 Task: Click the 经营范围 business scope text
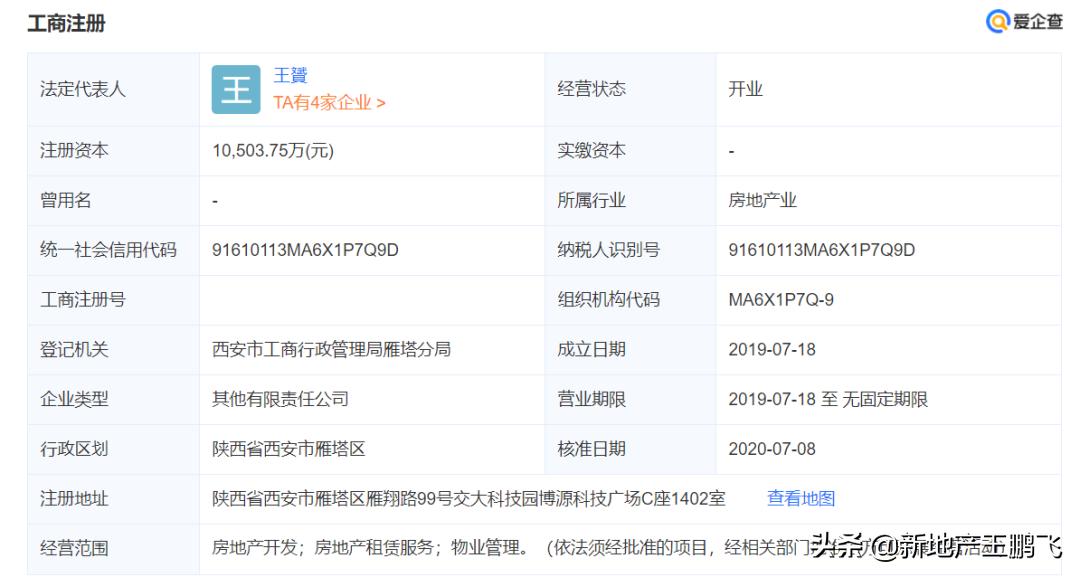point(634,548)
